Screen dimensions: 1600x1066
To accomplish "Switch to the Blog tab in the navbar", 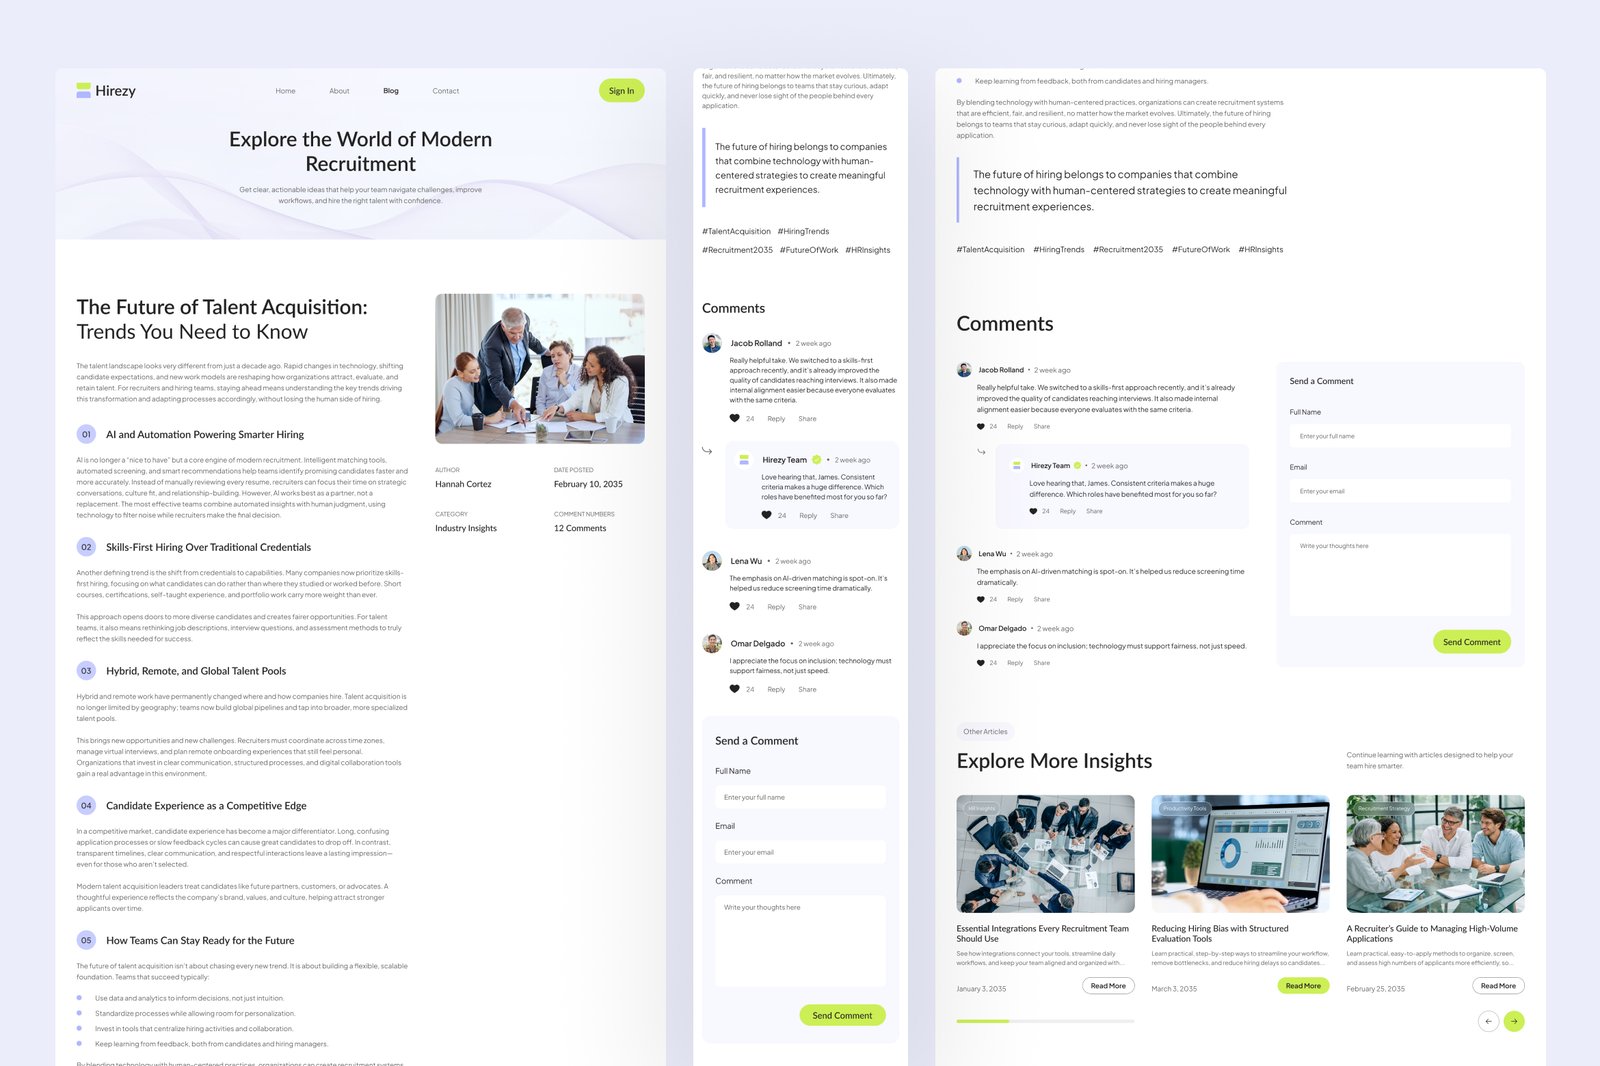I will 390,90.
